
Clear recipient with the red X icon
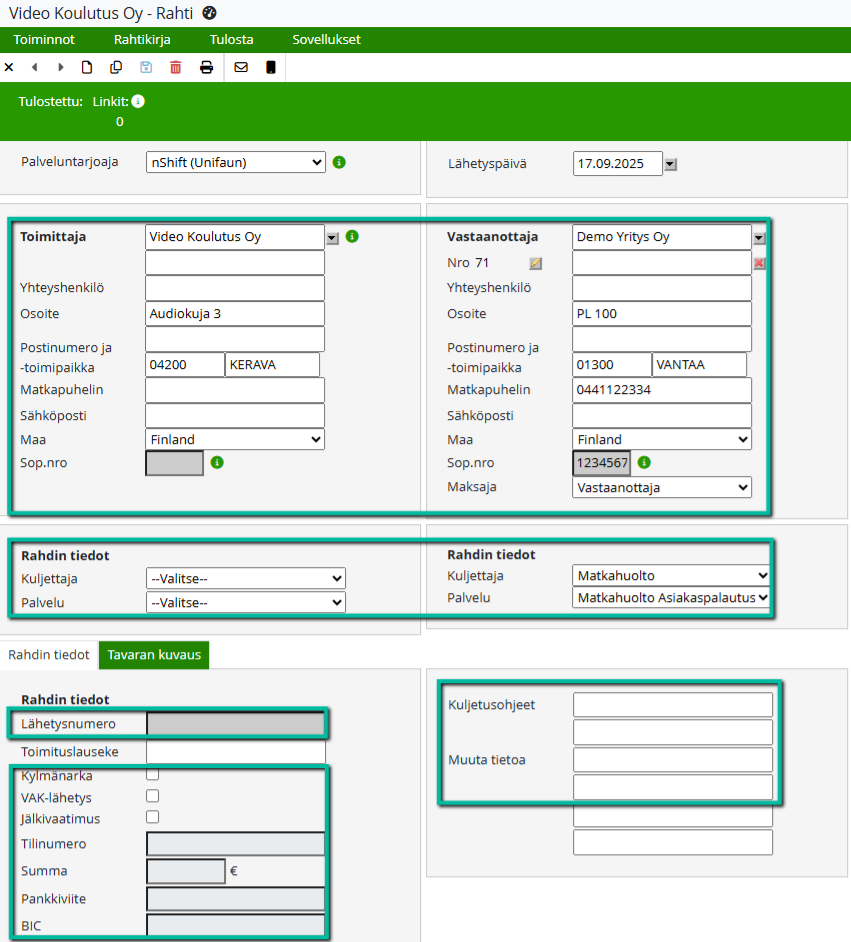[759, 263]
